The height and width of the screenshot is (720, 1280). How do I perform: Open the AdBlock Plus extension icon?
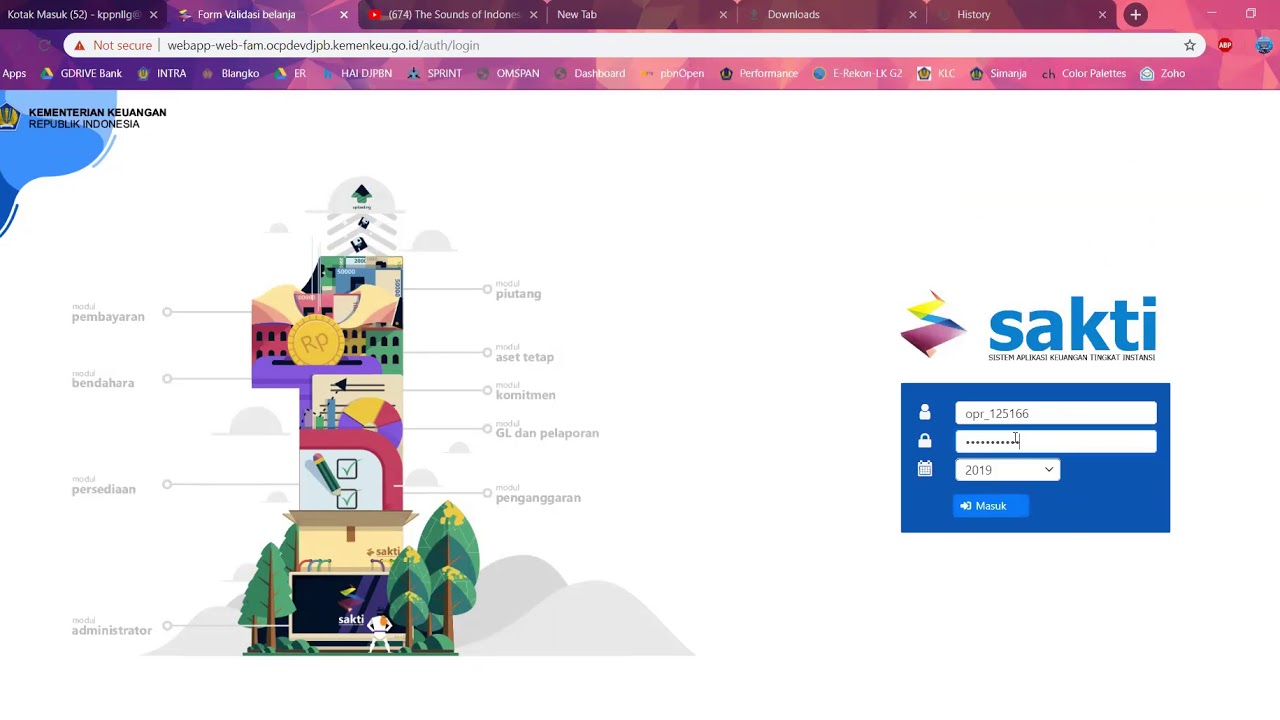[x=1225, y=45]
